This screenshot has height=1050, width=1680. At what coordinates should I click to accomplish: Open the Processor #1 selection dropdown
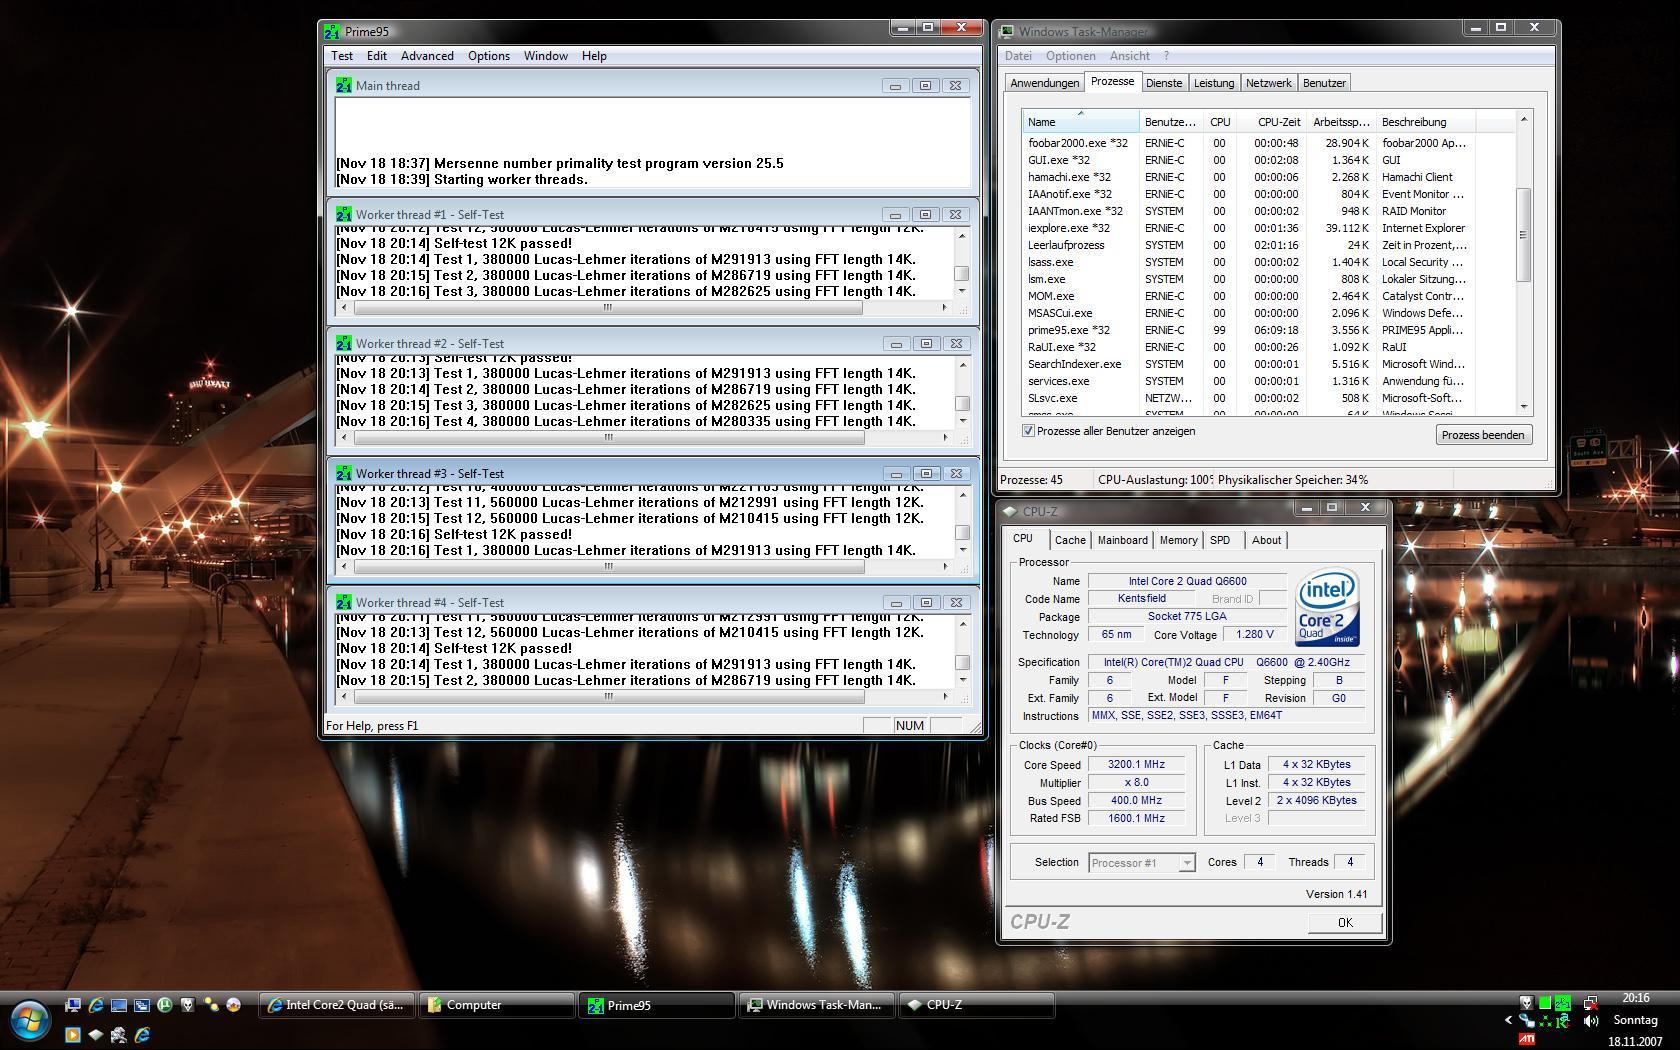pos(1142,862)
